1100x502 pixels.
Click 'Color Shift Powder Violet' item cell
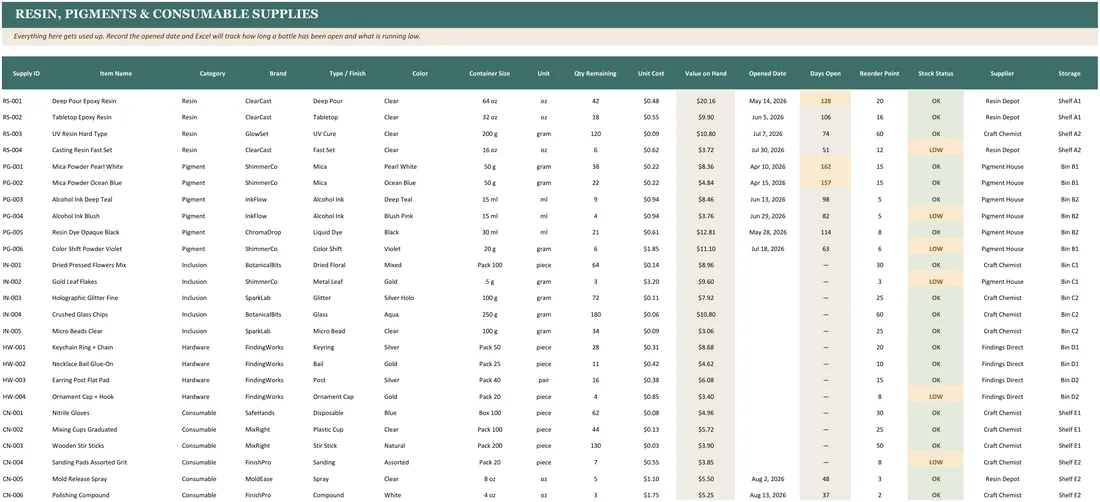(x=88, y=249)
